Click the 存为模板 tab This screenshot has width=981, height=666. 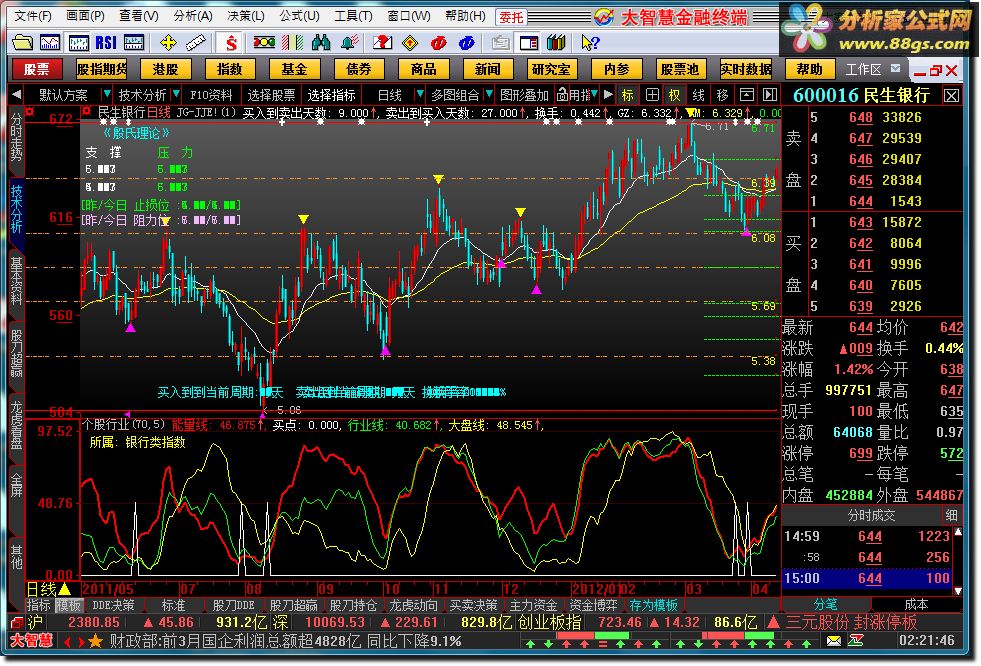click(653, 605)
